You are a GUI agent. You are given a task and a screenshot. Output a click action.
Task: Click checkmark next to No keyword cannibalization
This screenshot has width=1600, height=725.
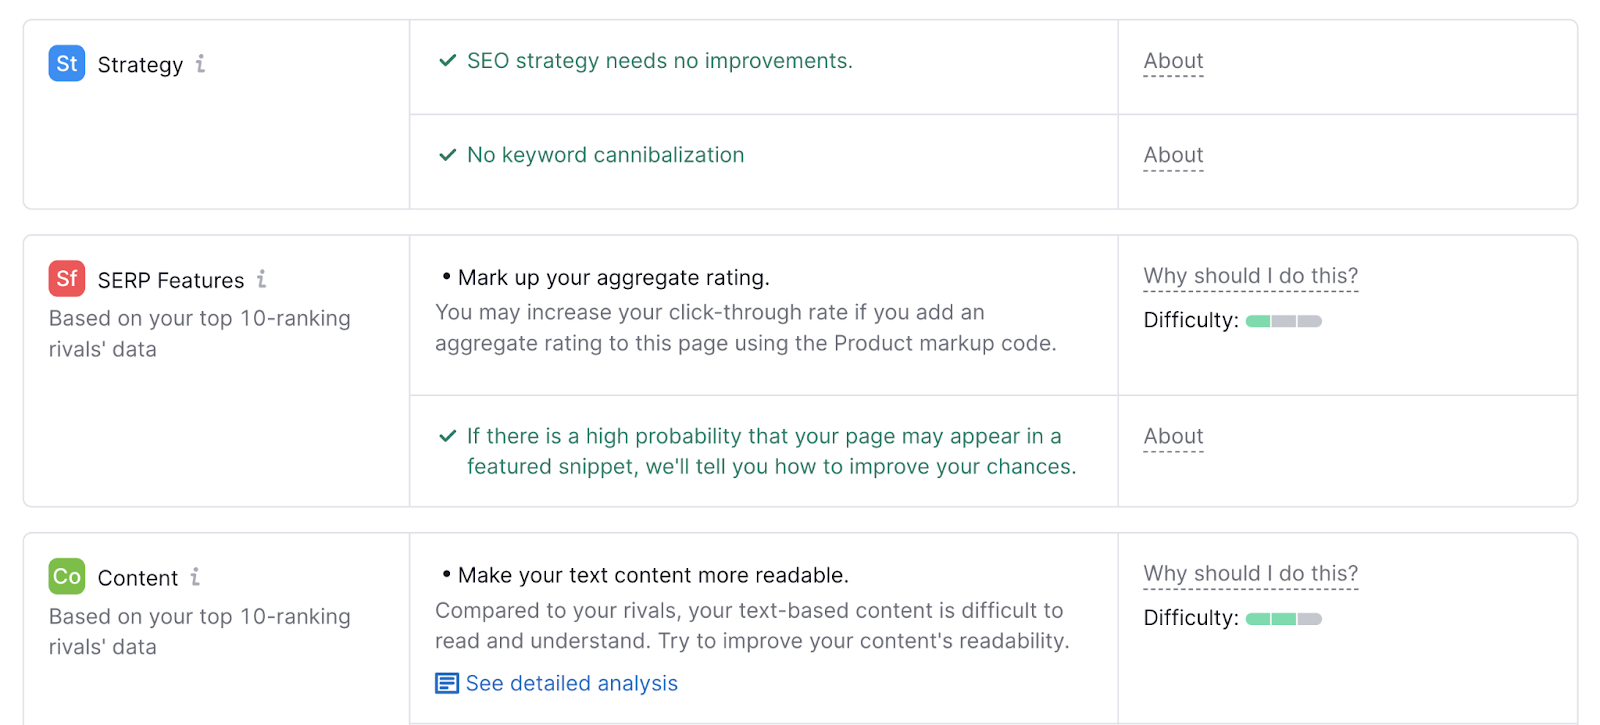tap(448, 155)
